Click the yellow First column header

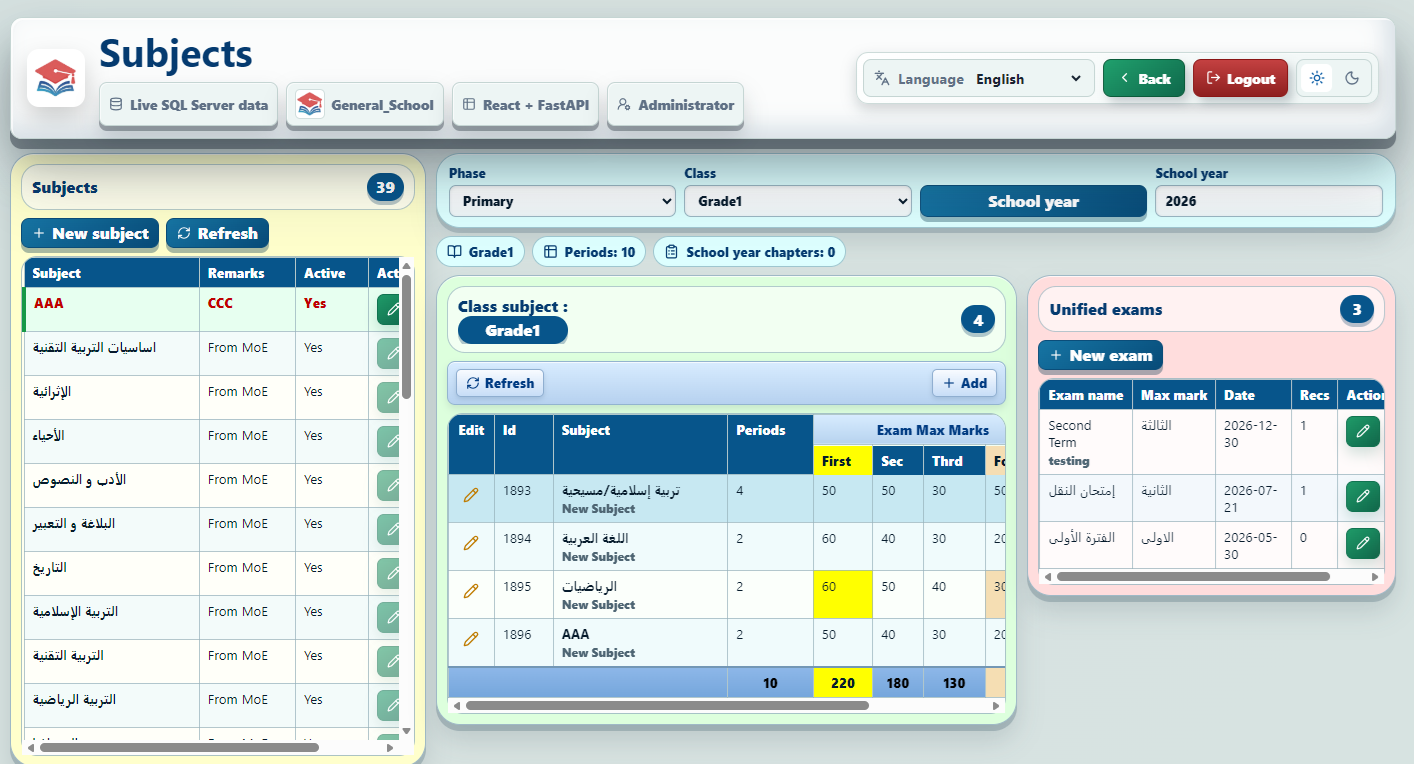(843, 461)
